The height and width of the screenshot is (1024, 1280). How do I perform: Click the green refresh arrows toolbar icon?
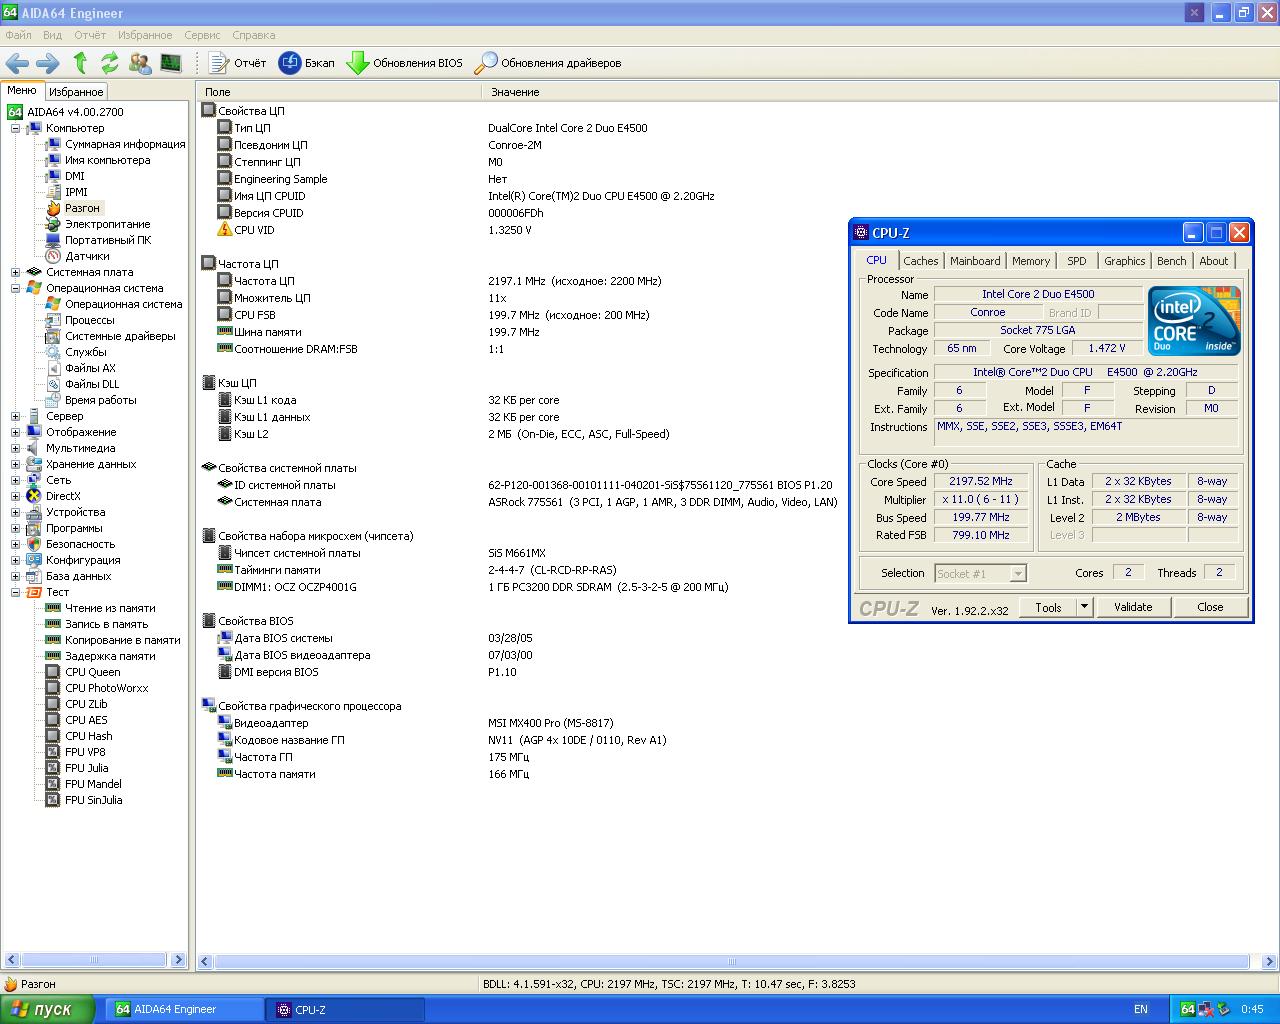pos(110,63)
